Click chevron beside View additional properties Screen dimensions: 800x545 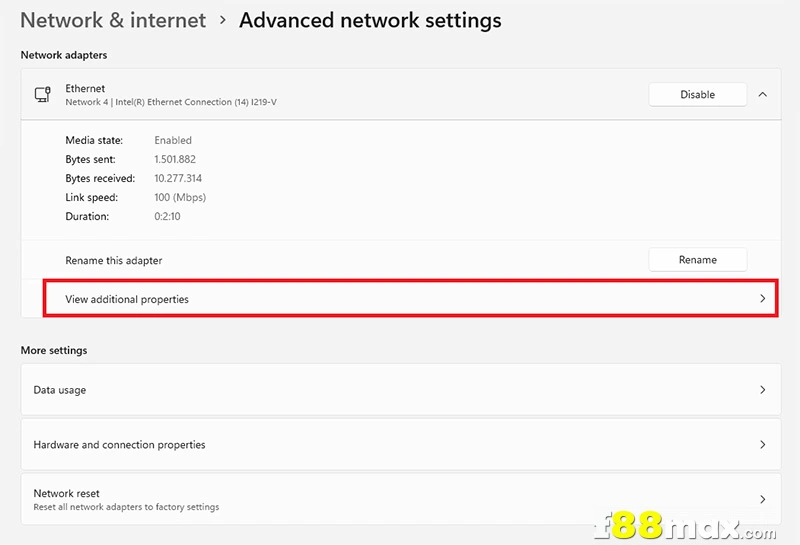762,299
